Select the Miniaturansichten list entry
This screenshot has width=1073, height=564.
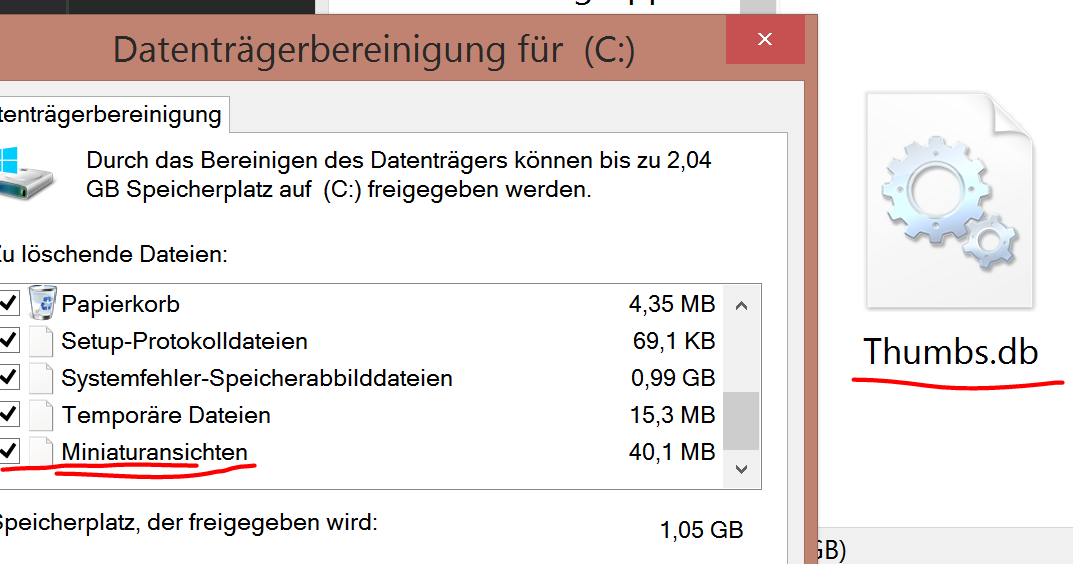click(154, 452)
